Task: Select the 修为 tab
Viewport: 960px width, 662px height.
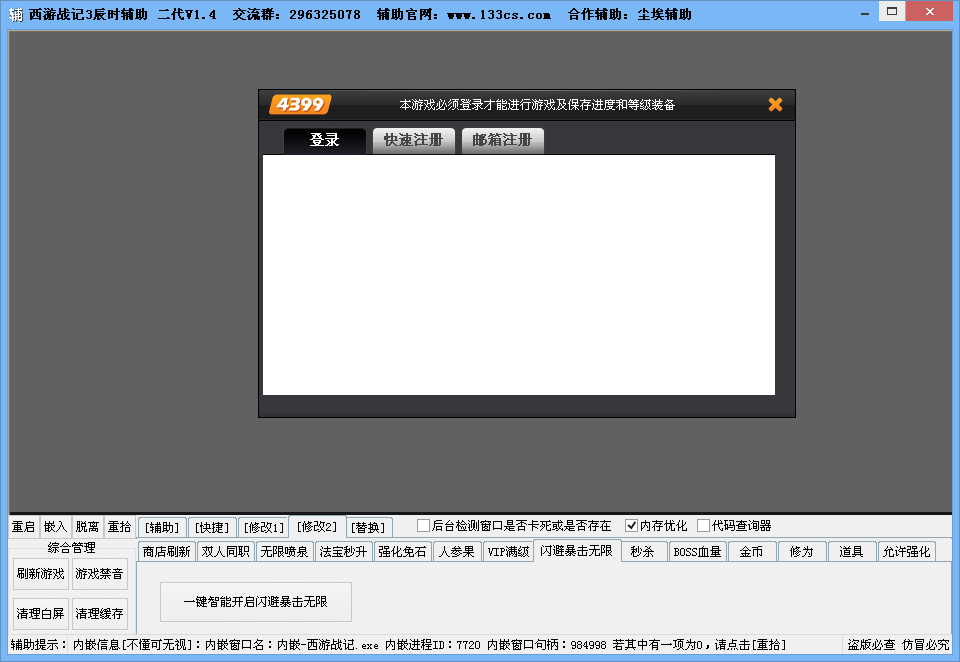Action: (x=801, y=552)
